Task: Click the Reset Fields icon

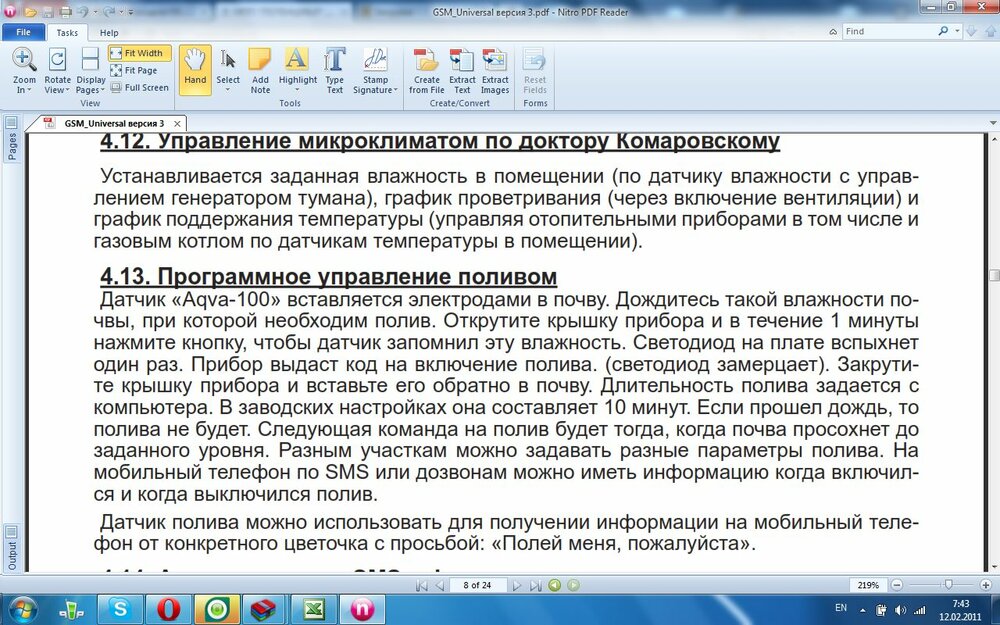Action: [x=534, y=59]
